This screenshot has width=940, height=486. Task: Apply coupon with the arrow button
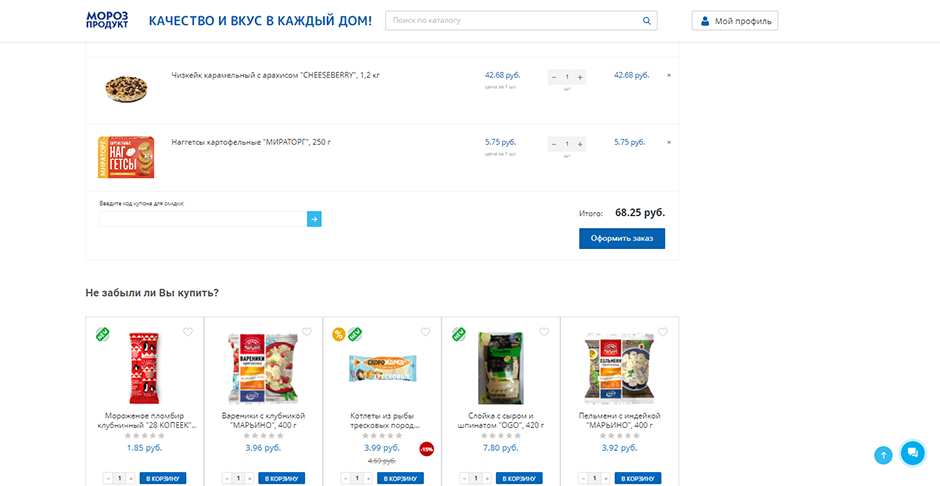314,219
